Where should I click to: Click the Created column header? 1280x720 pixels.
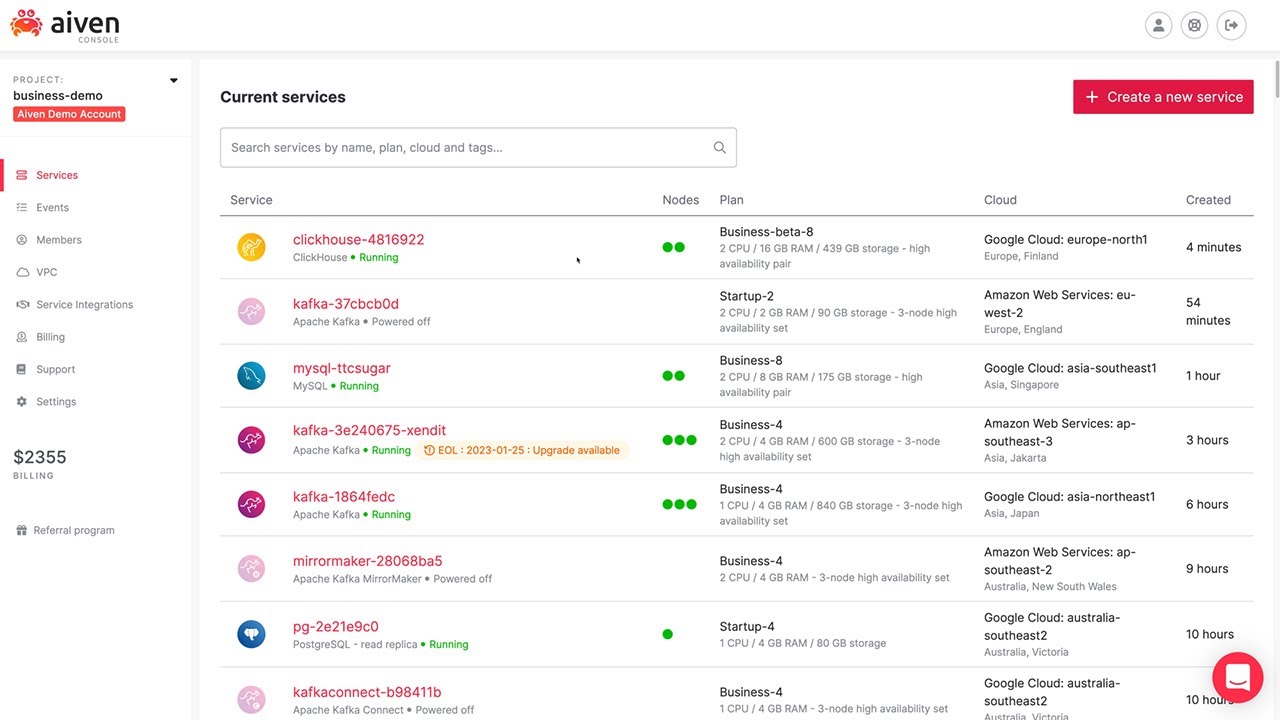1208,200
